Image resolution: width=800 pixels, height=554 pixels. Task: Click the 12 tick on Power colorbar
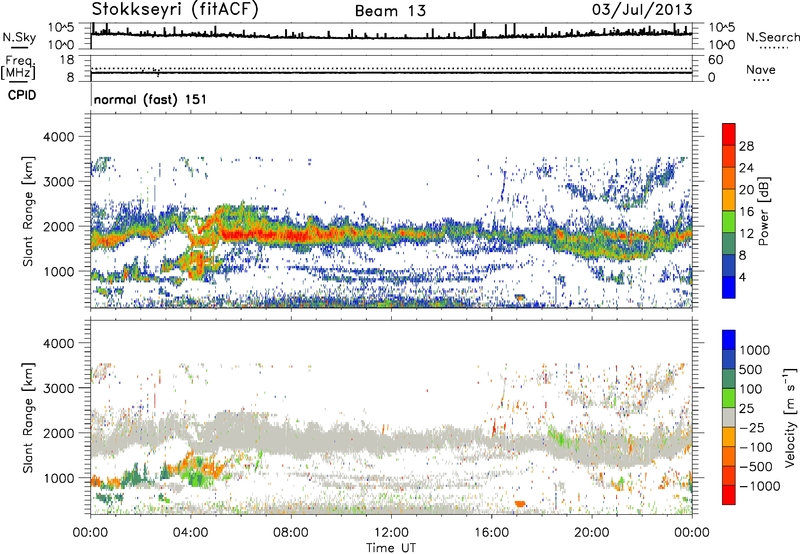[746, 234]
